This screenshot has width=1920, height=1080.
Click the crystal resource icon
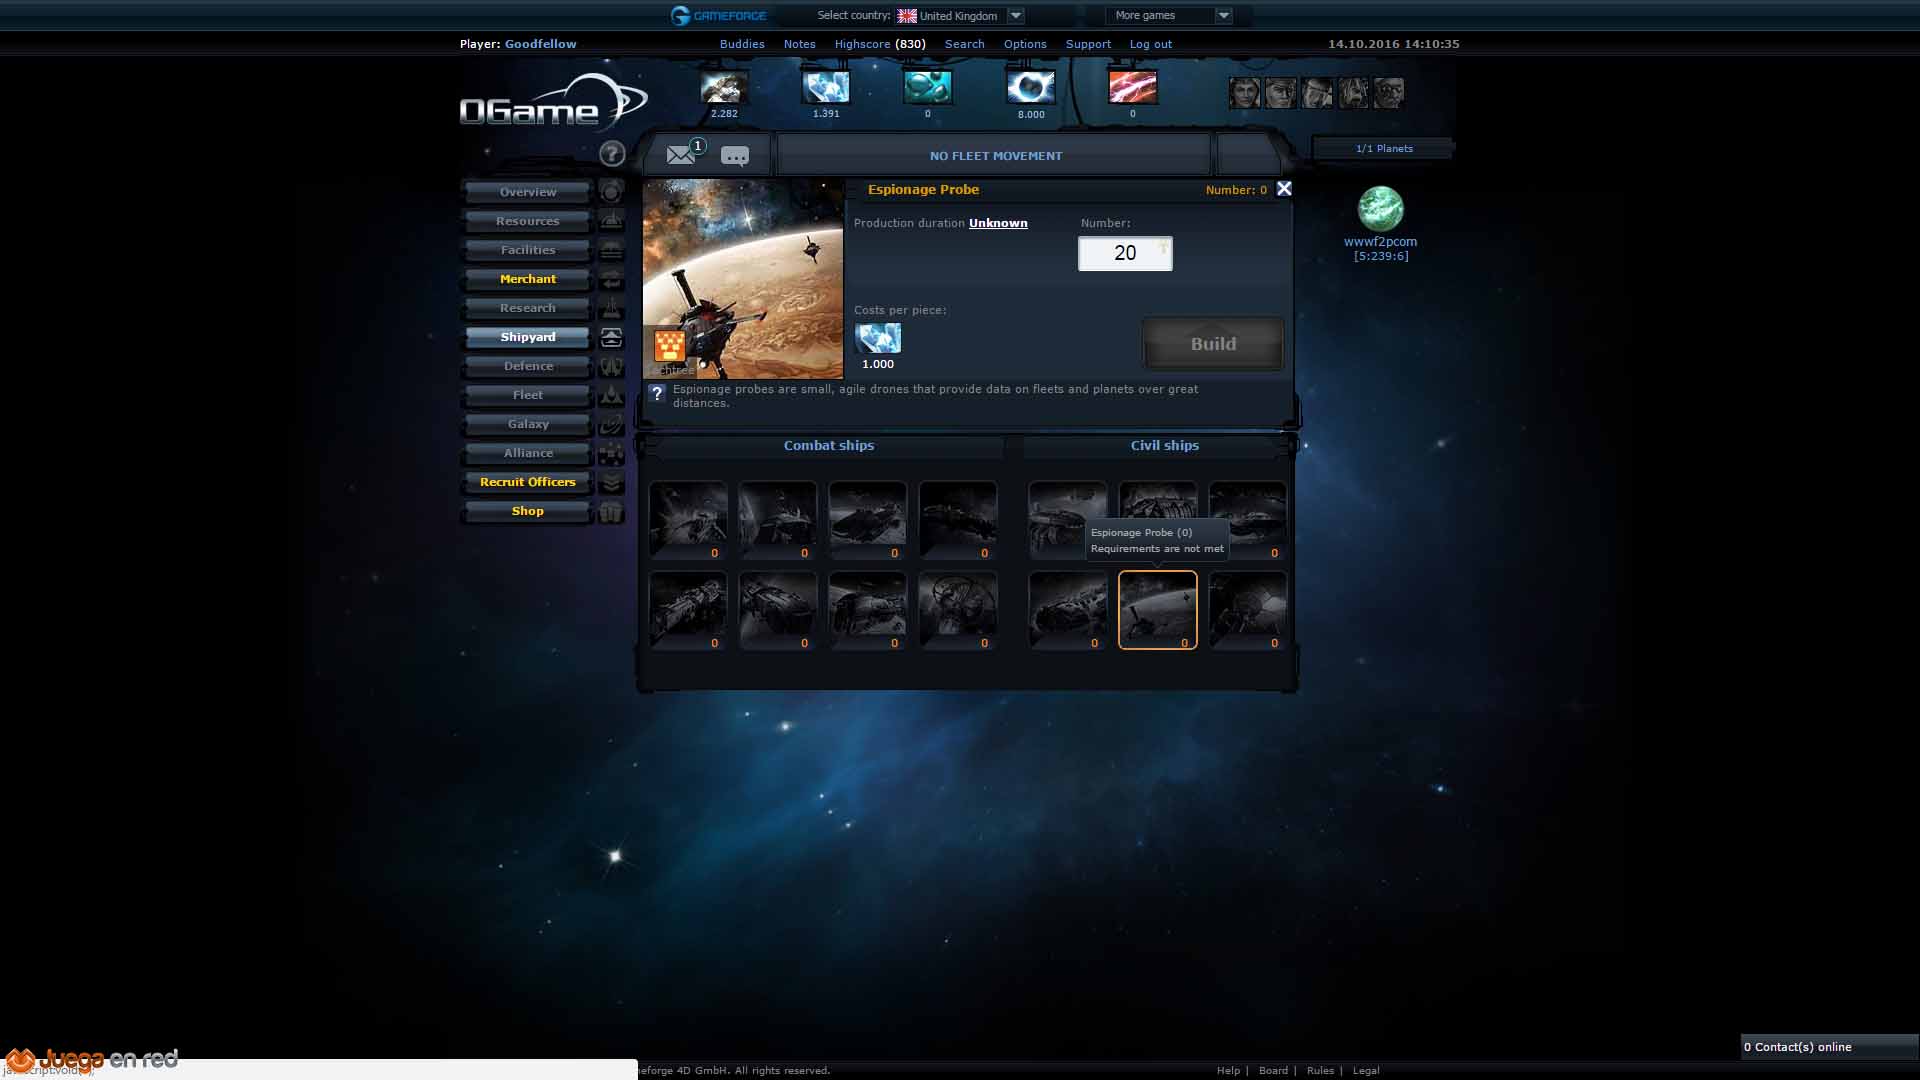[826, 88]
